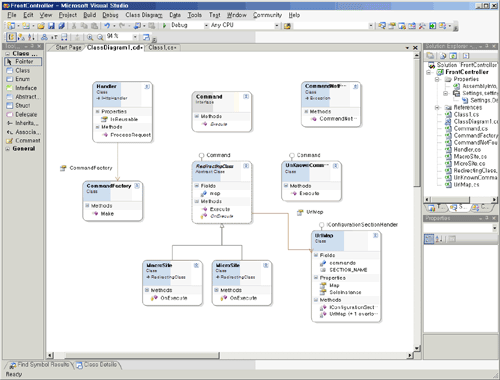Click the RedirectingClass shape header
This screenshot has height=380, width=500.
(222, 171)
